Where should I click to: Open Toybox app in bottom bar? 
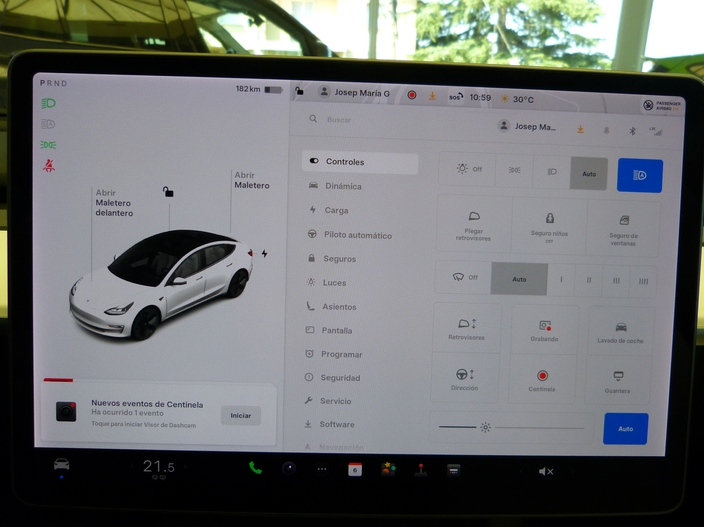(x=388, y=470)
